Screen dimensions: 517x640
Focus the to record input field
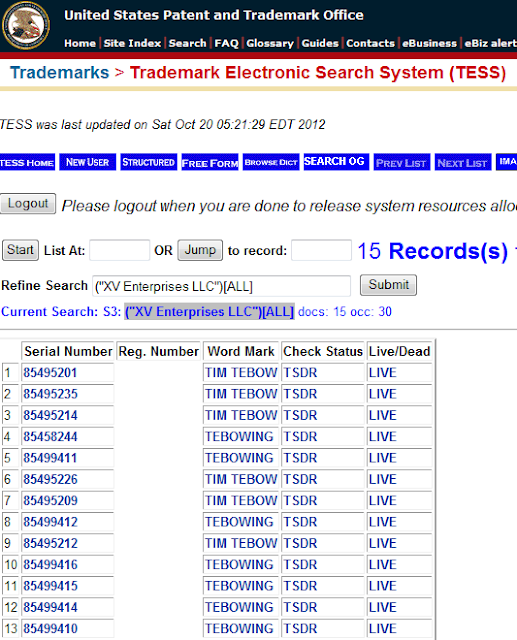pyautogui.click(x=321, y=250)
